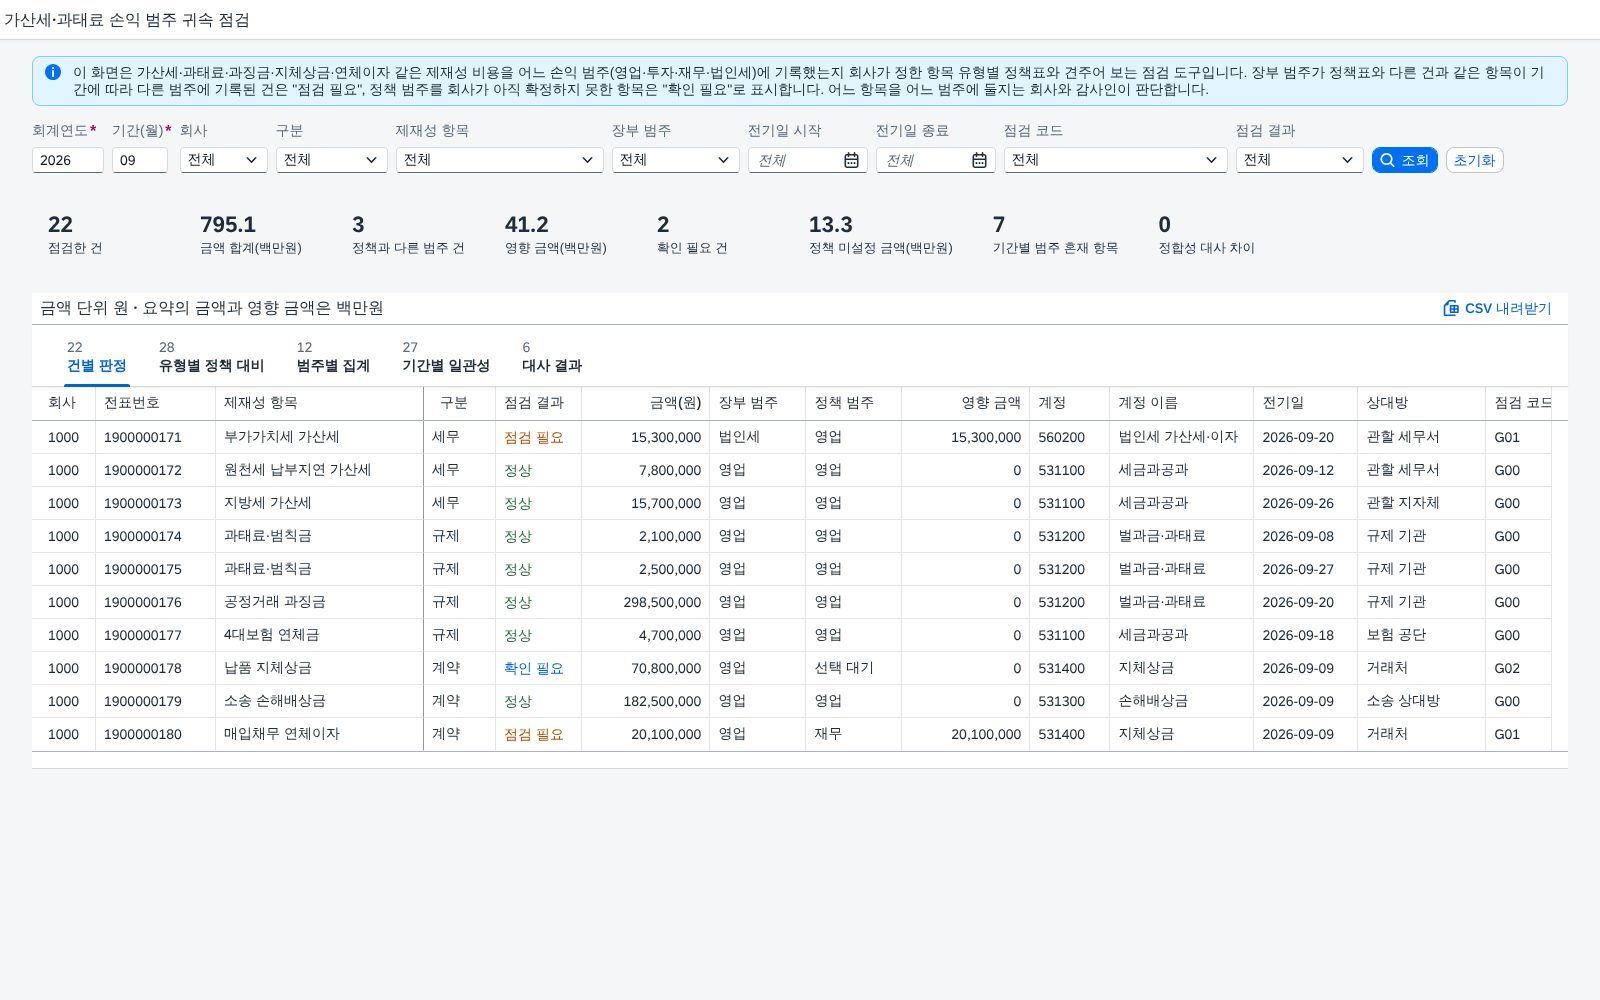Click the 기간별 범주 혼재 항목 summary
The height and width of the screenshot is (1000, 1600).
pyautogui.click(x=1055, y=235)
